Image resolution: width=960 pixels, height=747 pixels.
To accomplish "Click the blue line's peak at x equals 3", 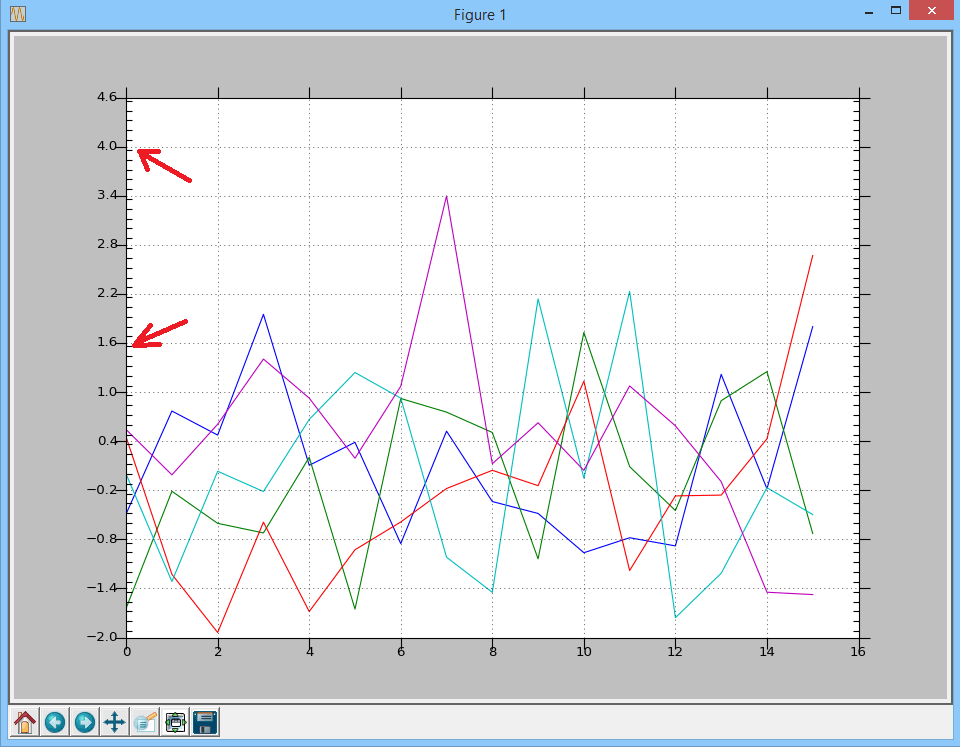I will click(263, 314).
